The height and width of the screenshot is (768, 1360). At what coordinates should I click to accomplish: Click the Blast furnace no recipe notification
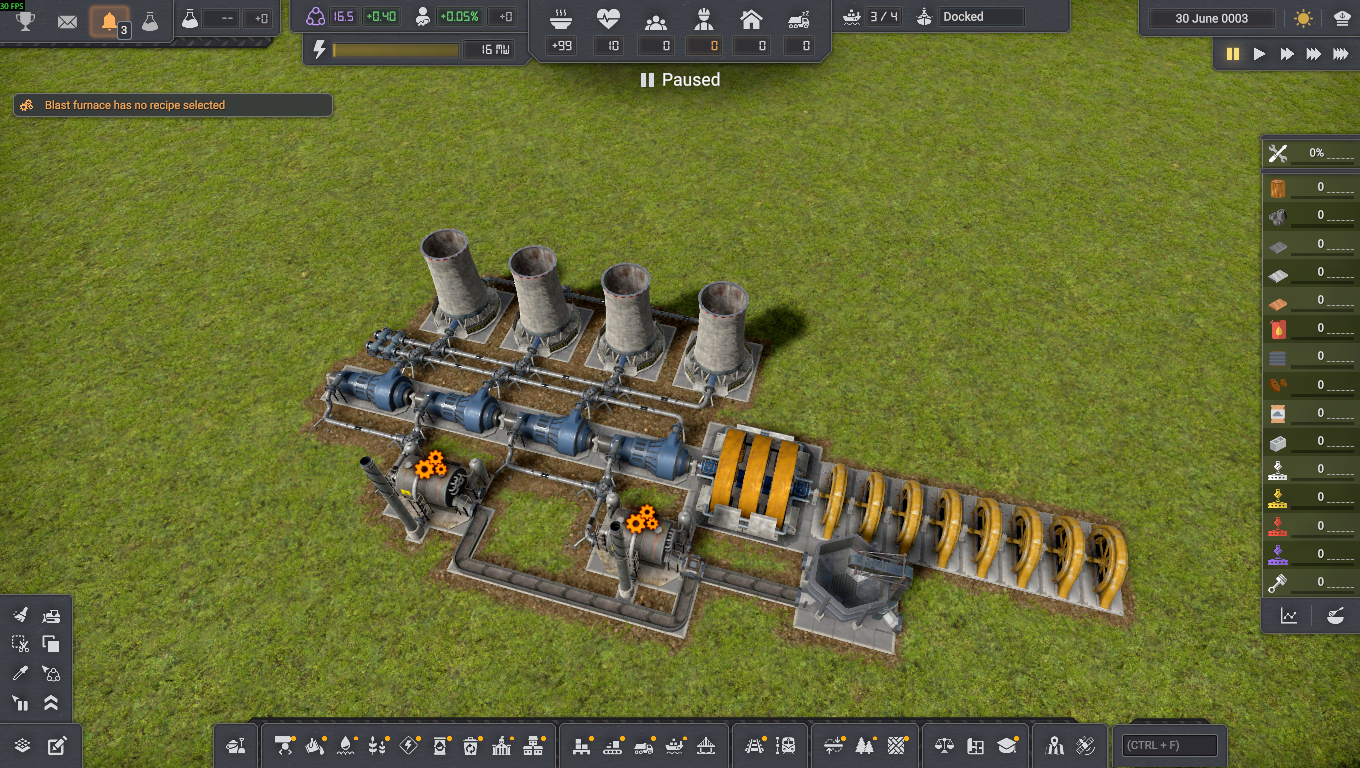[173, 105]
